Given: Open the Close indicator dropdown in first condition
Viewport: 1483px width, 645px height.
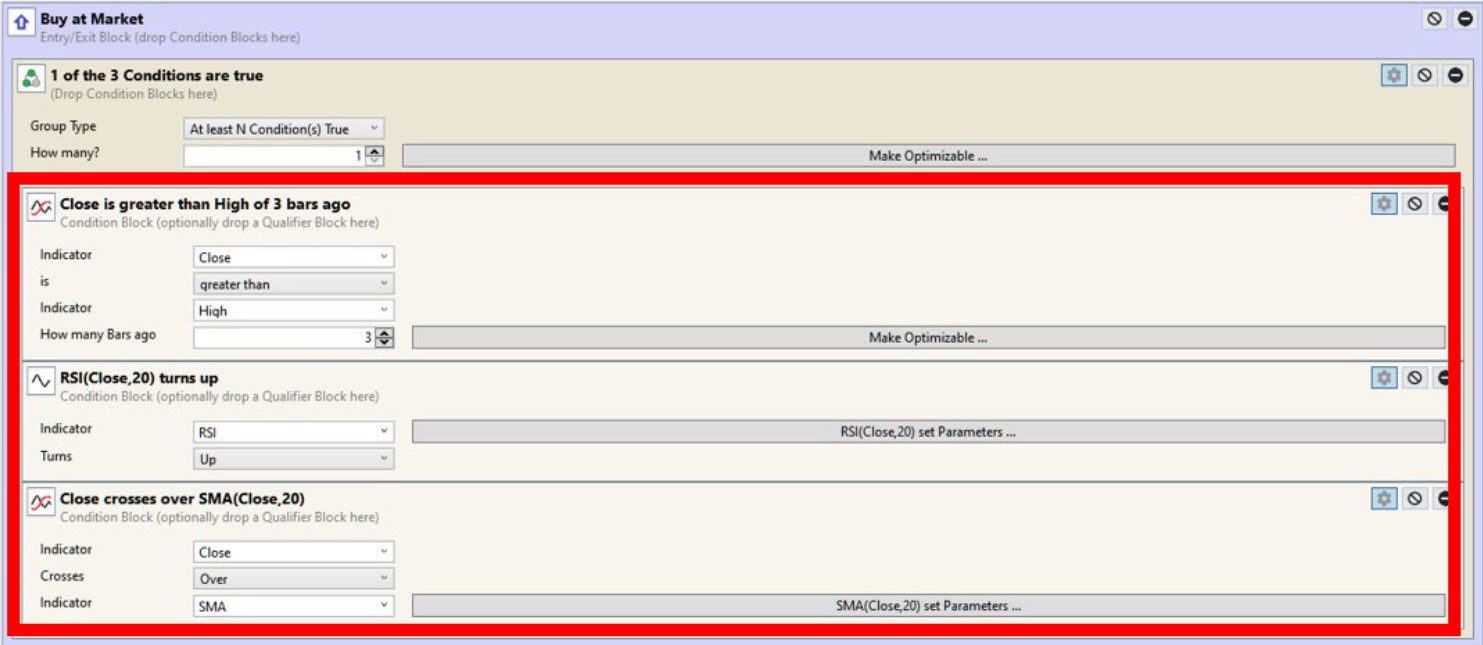Looking at the screenshot, I should (294, 257).
